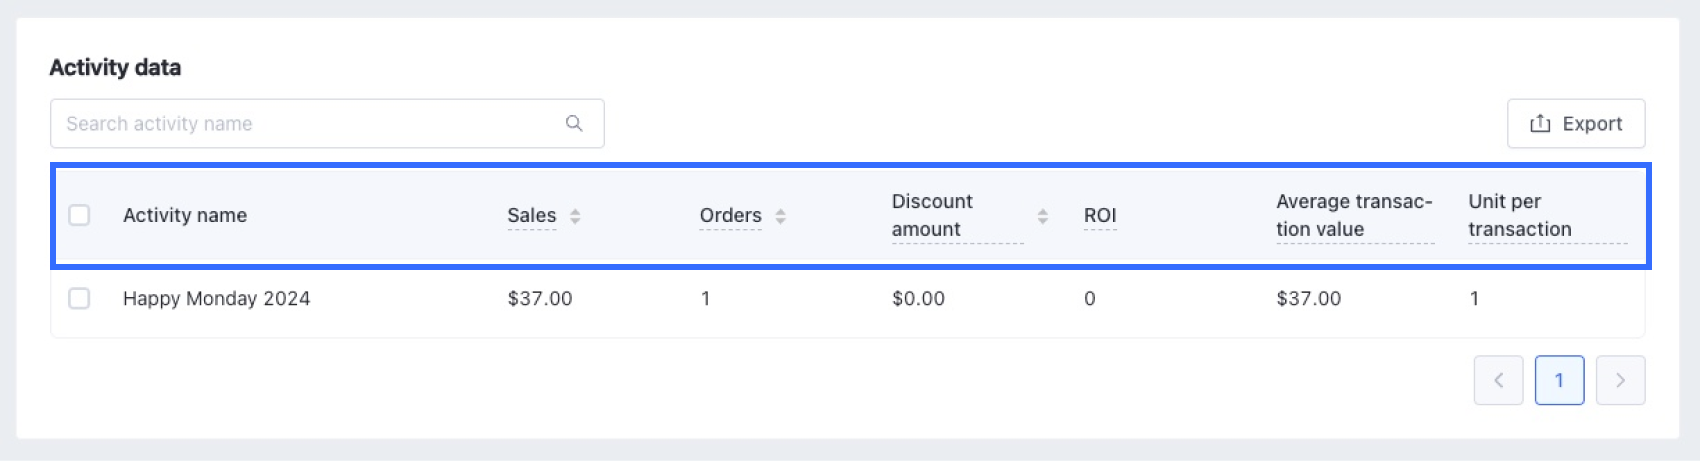Check the Happy Monday 2024 row checkbox

(x=79, y=298)
